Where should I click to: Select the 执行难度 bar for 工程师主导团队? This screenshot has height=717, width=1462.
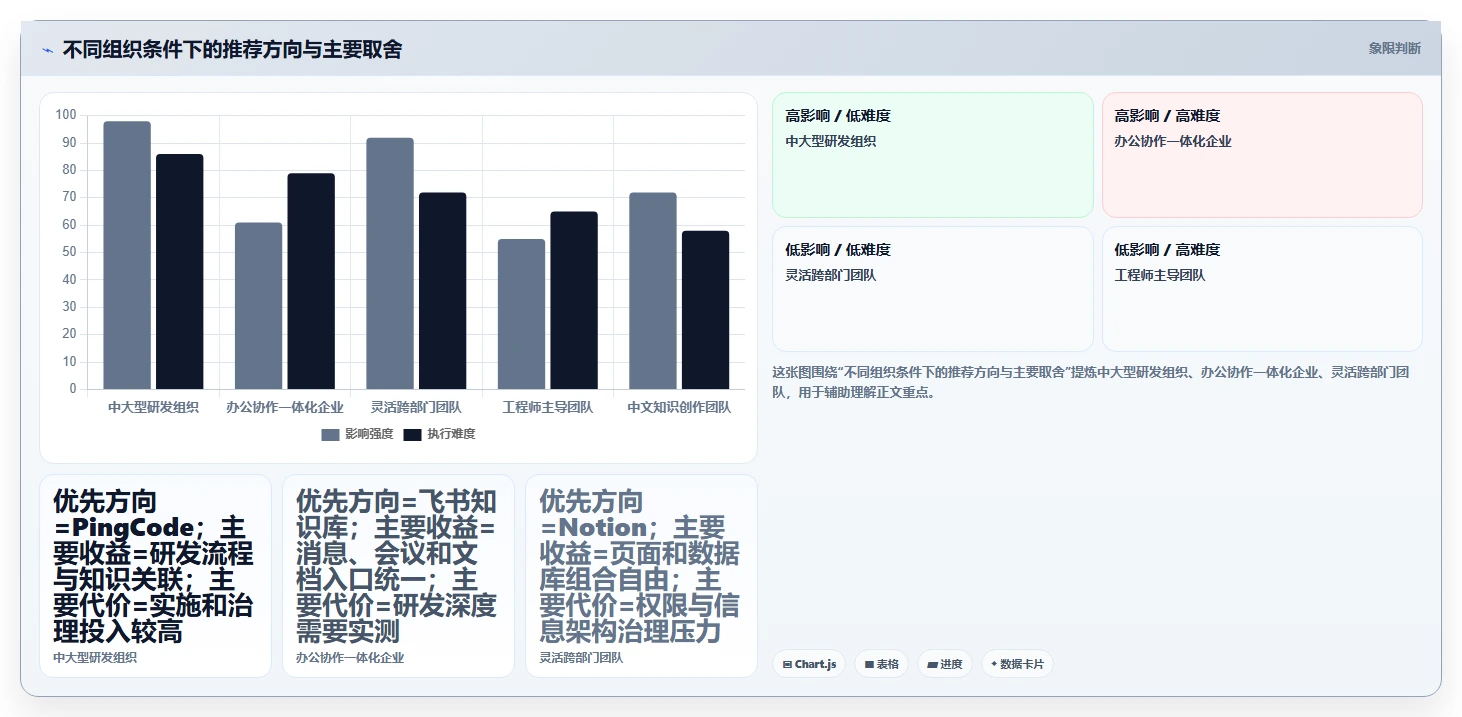(x=574, y=300)
